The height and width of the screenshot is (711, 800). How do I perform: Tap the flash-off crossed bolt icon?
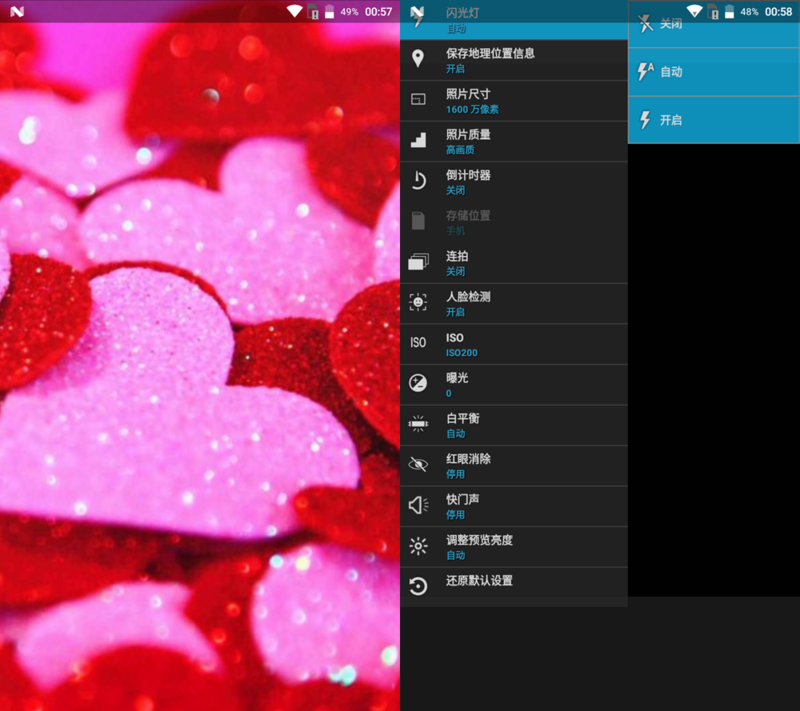[x=645, y=23]
